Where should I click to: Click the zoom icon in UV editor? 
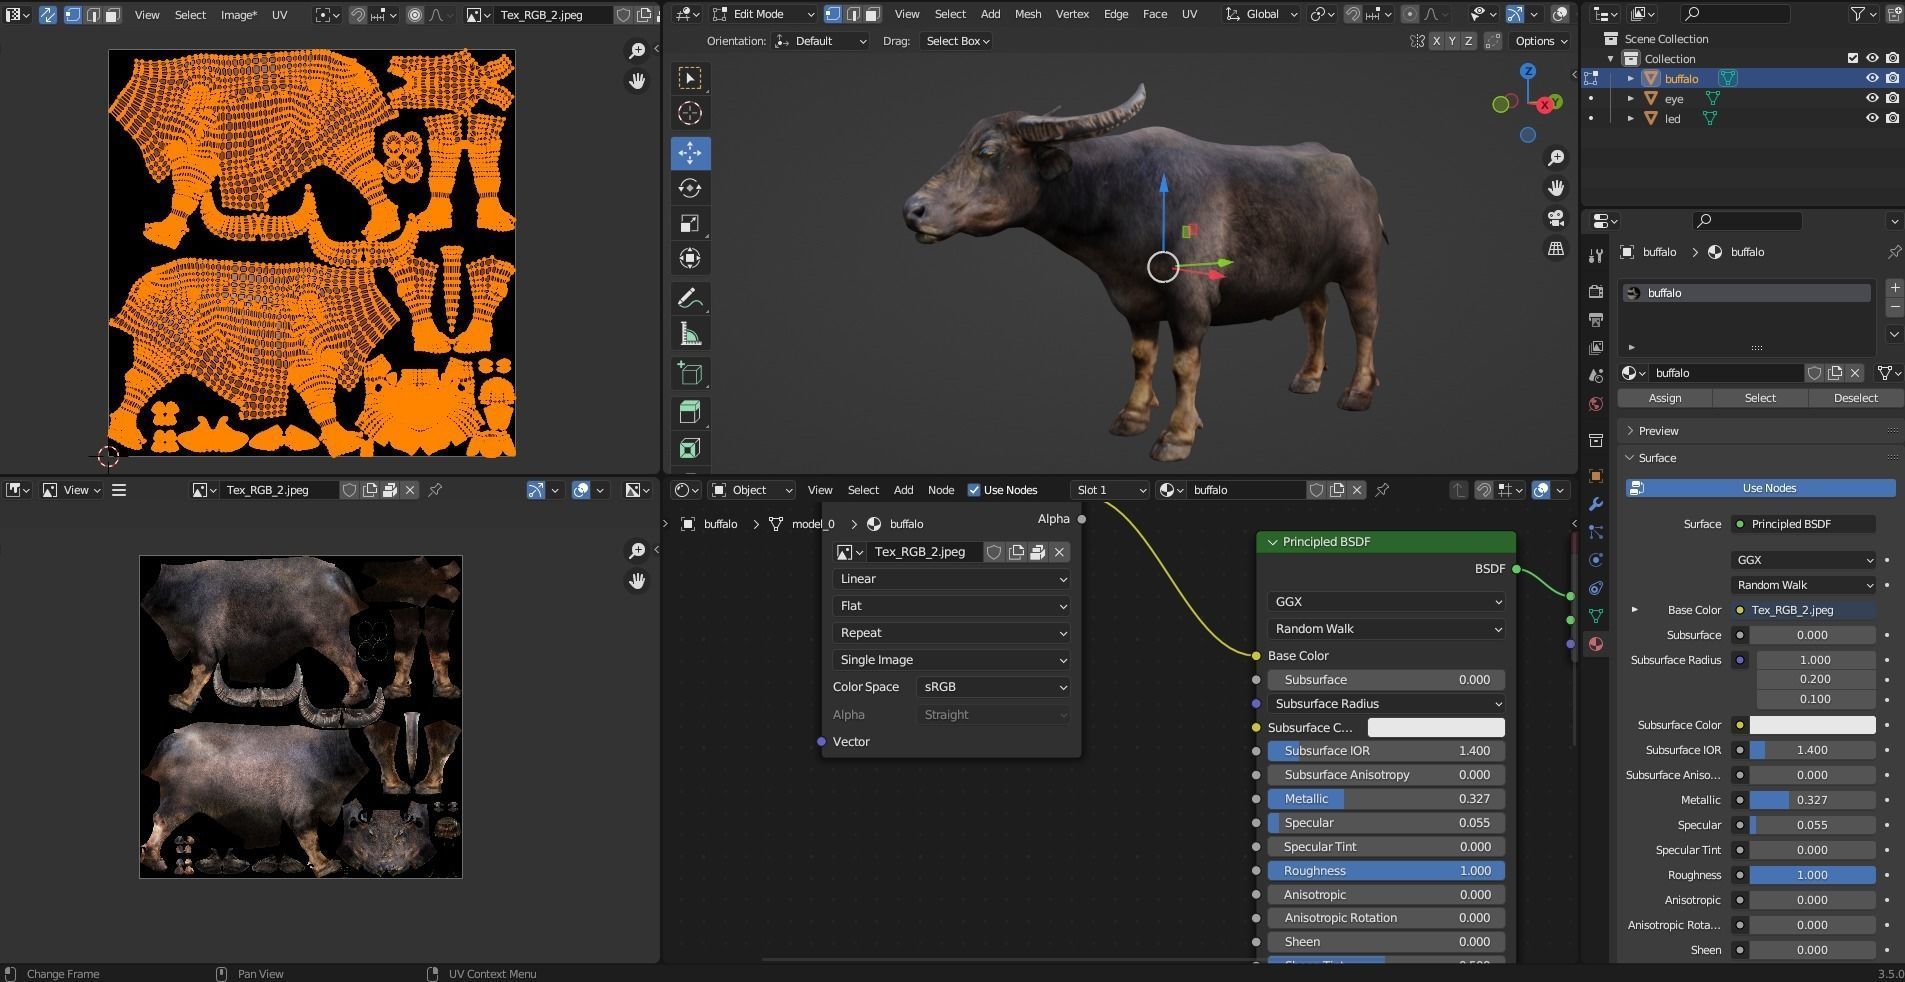(x=636, y=51)
